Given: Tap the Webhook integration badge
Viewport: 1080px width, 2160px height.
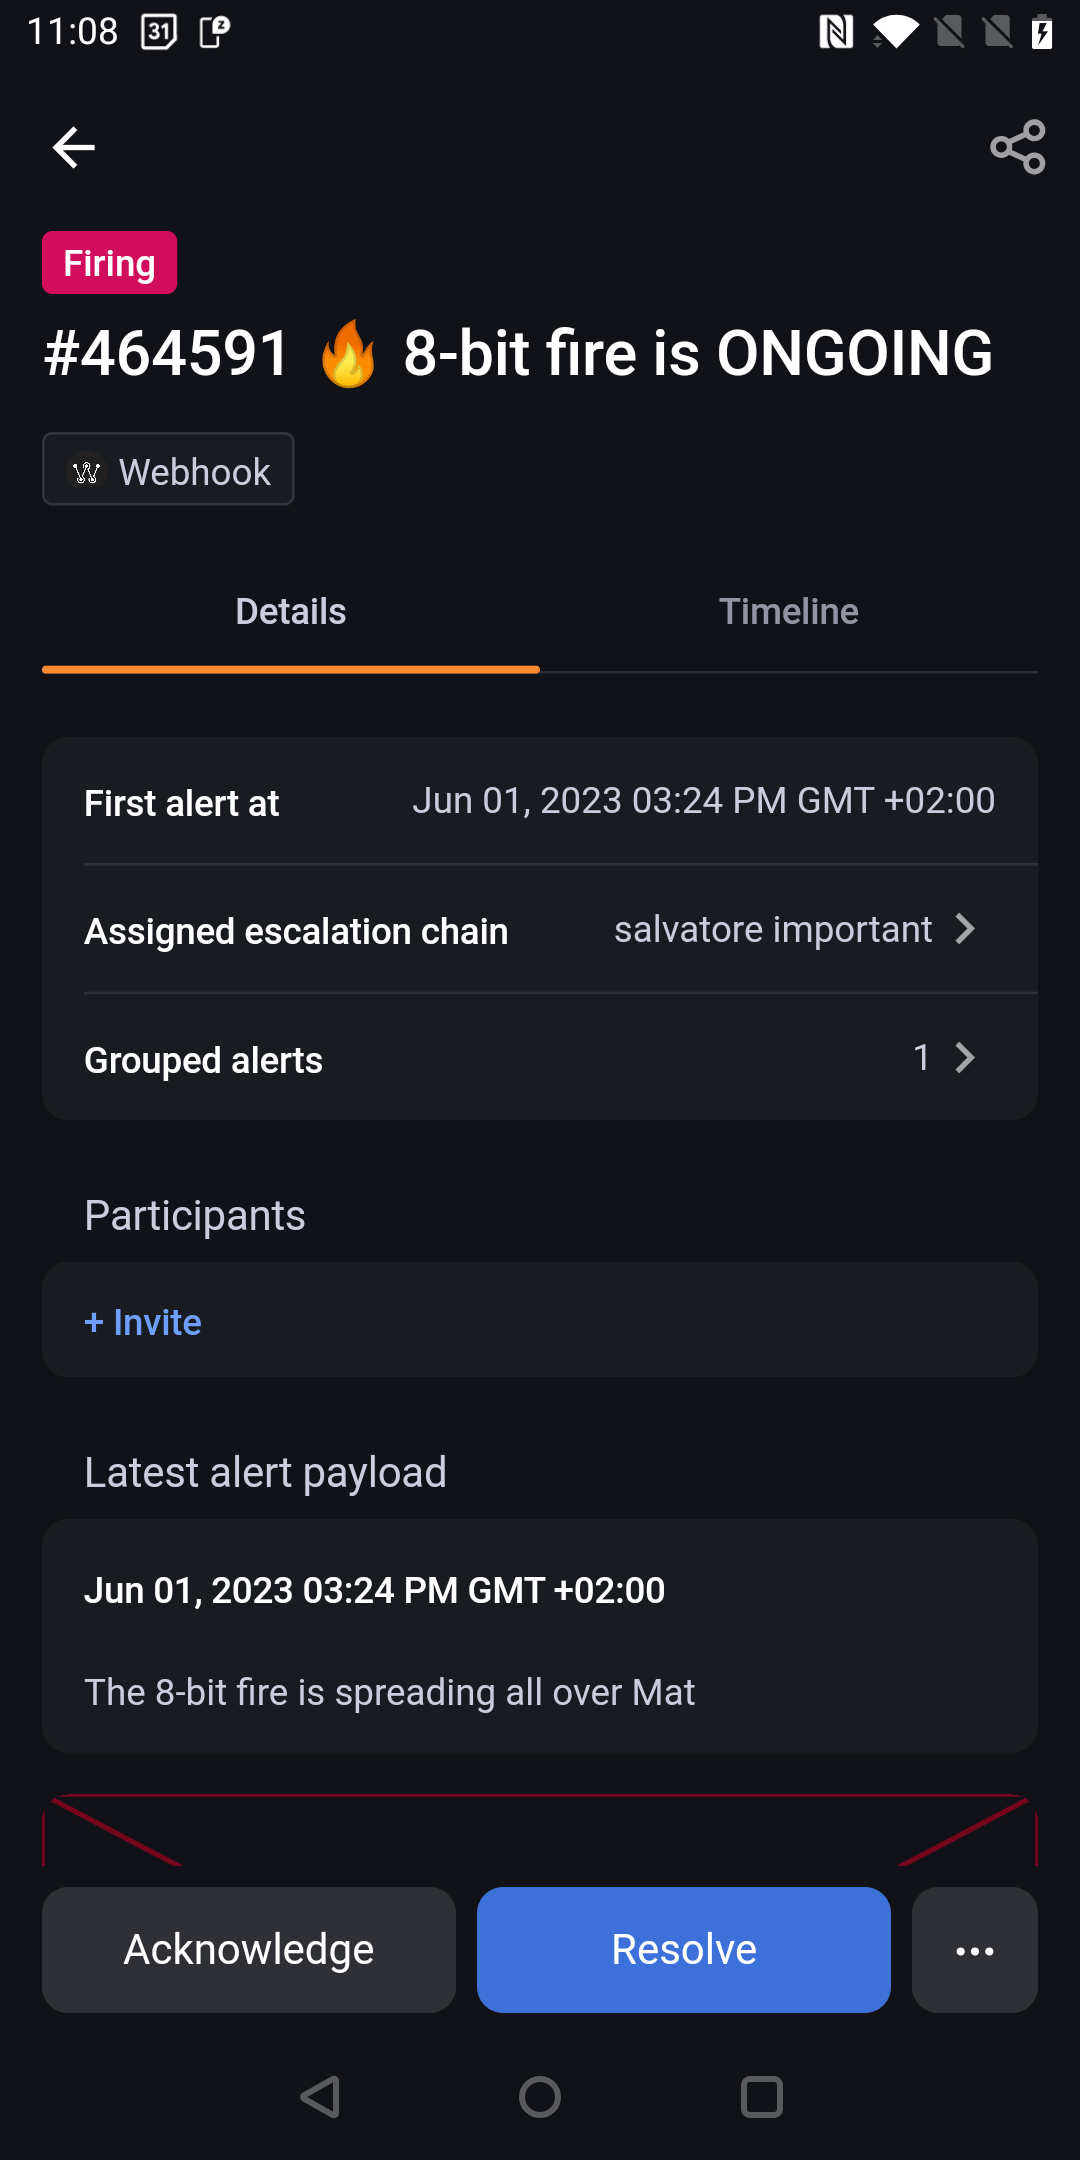Looking at the screenshot, I should pyautogui.click(x=168, y=470).
